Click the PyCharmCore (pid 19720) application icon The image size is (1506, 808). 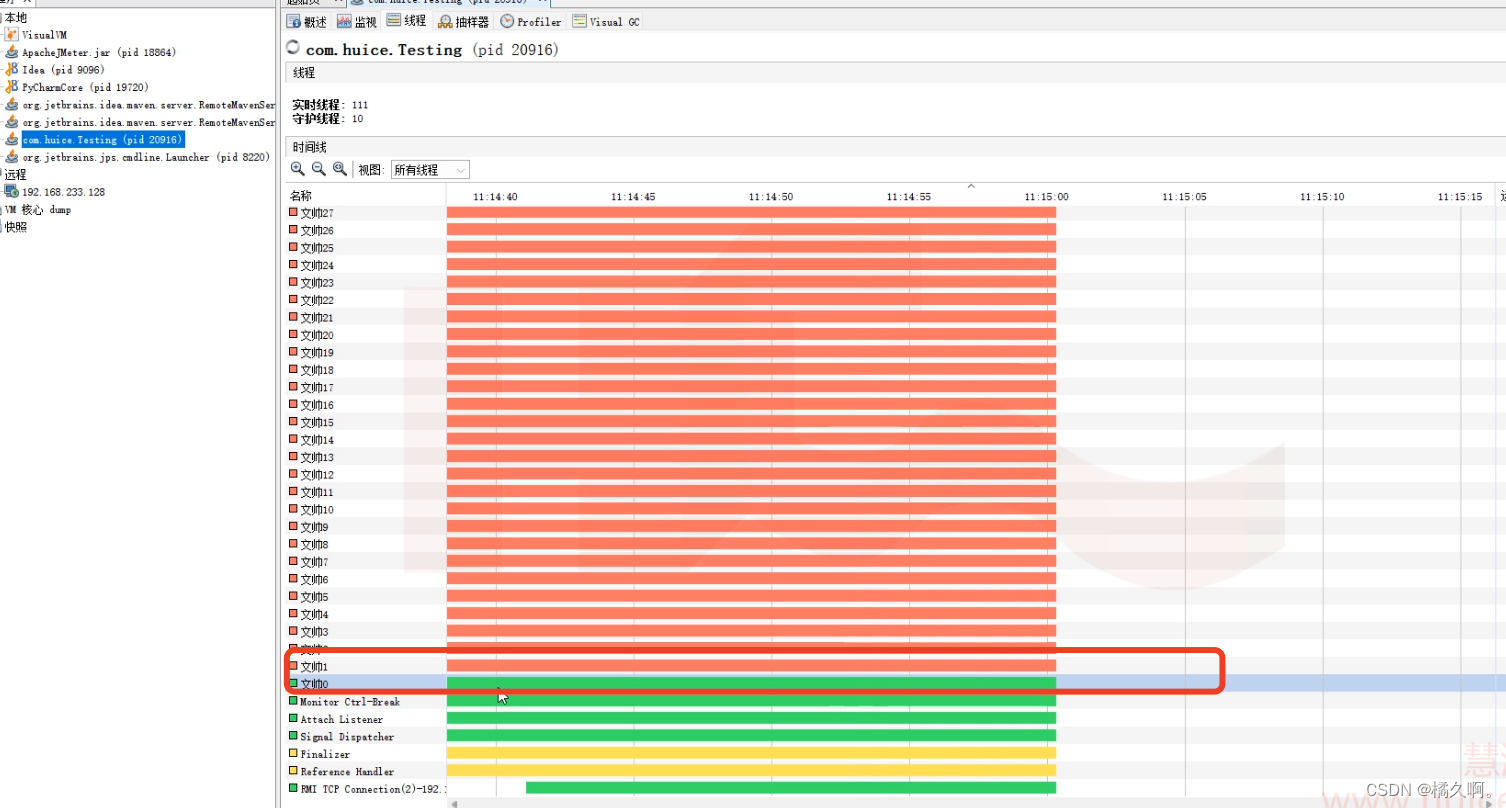[12, 87]
